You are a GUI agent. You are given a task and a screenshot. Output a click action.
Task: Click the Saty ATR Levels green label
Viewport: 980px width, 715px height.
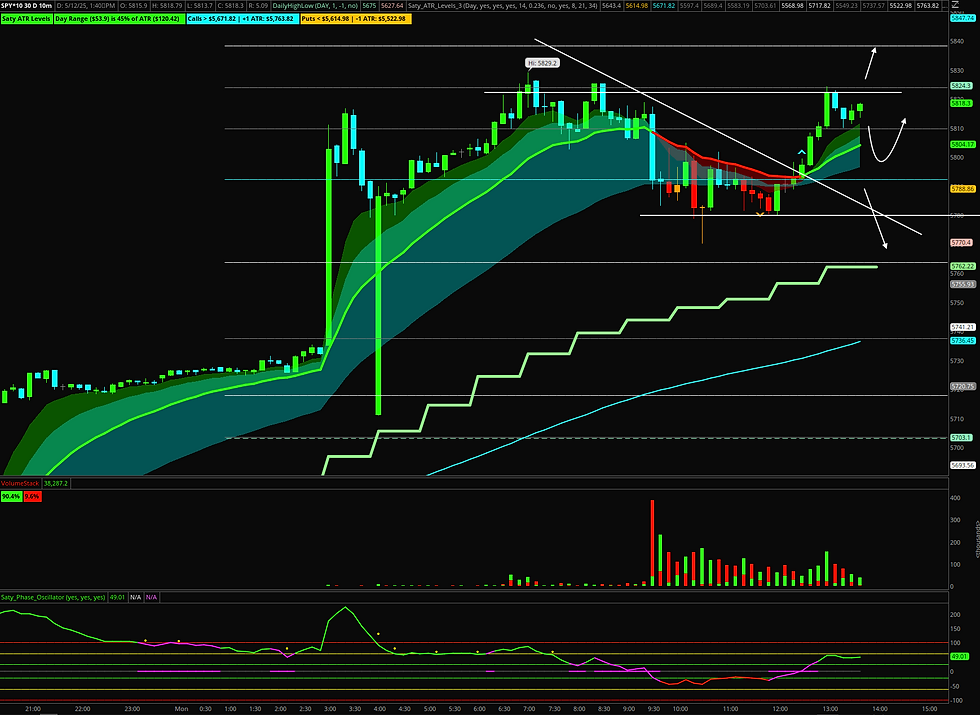[26, 19]
